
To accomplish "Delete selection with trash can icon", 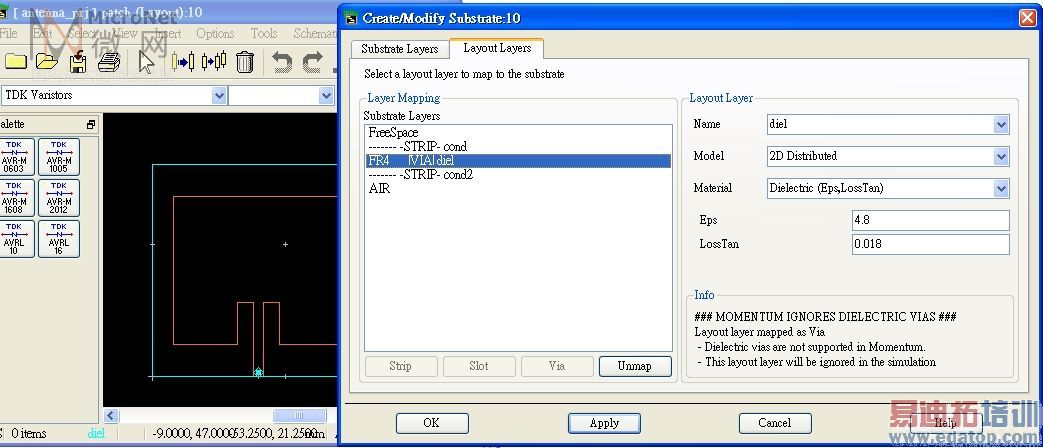I will [x=245, y=62].
